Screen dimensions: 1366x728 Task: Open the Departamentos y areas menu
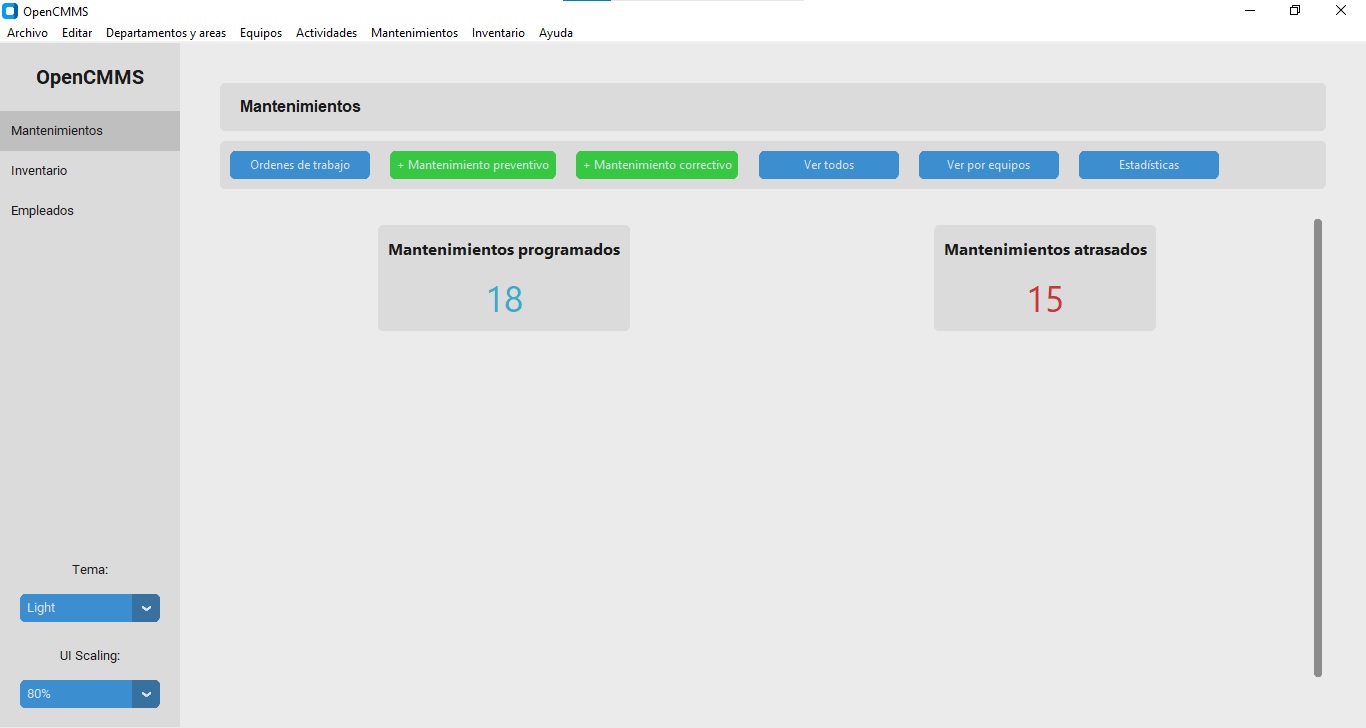tap(166, 32)
